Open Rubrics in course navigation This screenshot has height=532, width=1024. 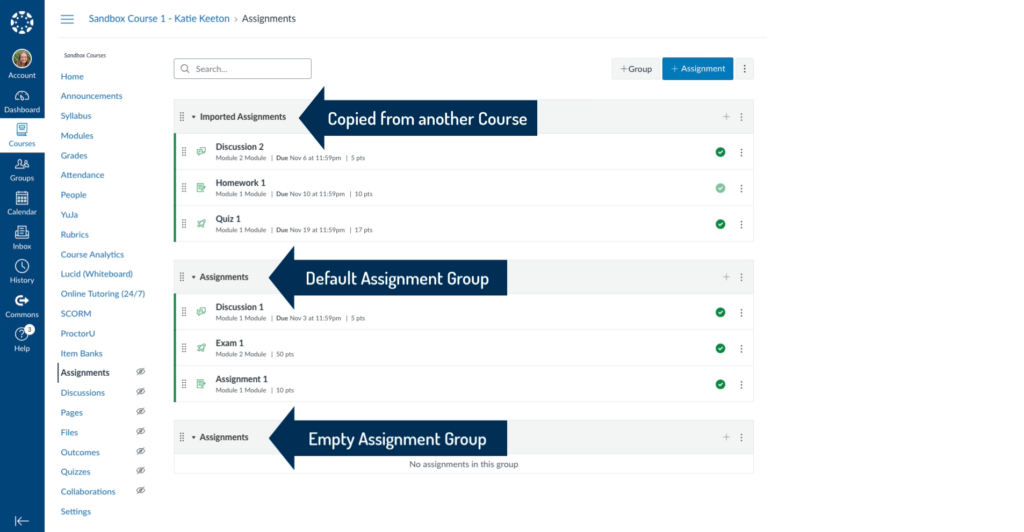pyautogui.click(x=74, y=234)
